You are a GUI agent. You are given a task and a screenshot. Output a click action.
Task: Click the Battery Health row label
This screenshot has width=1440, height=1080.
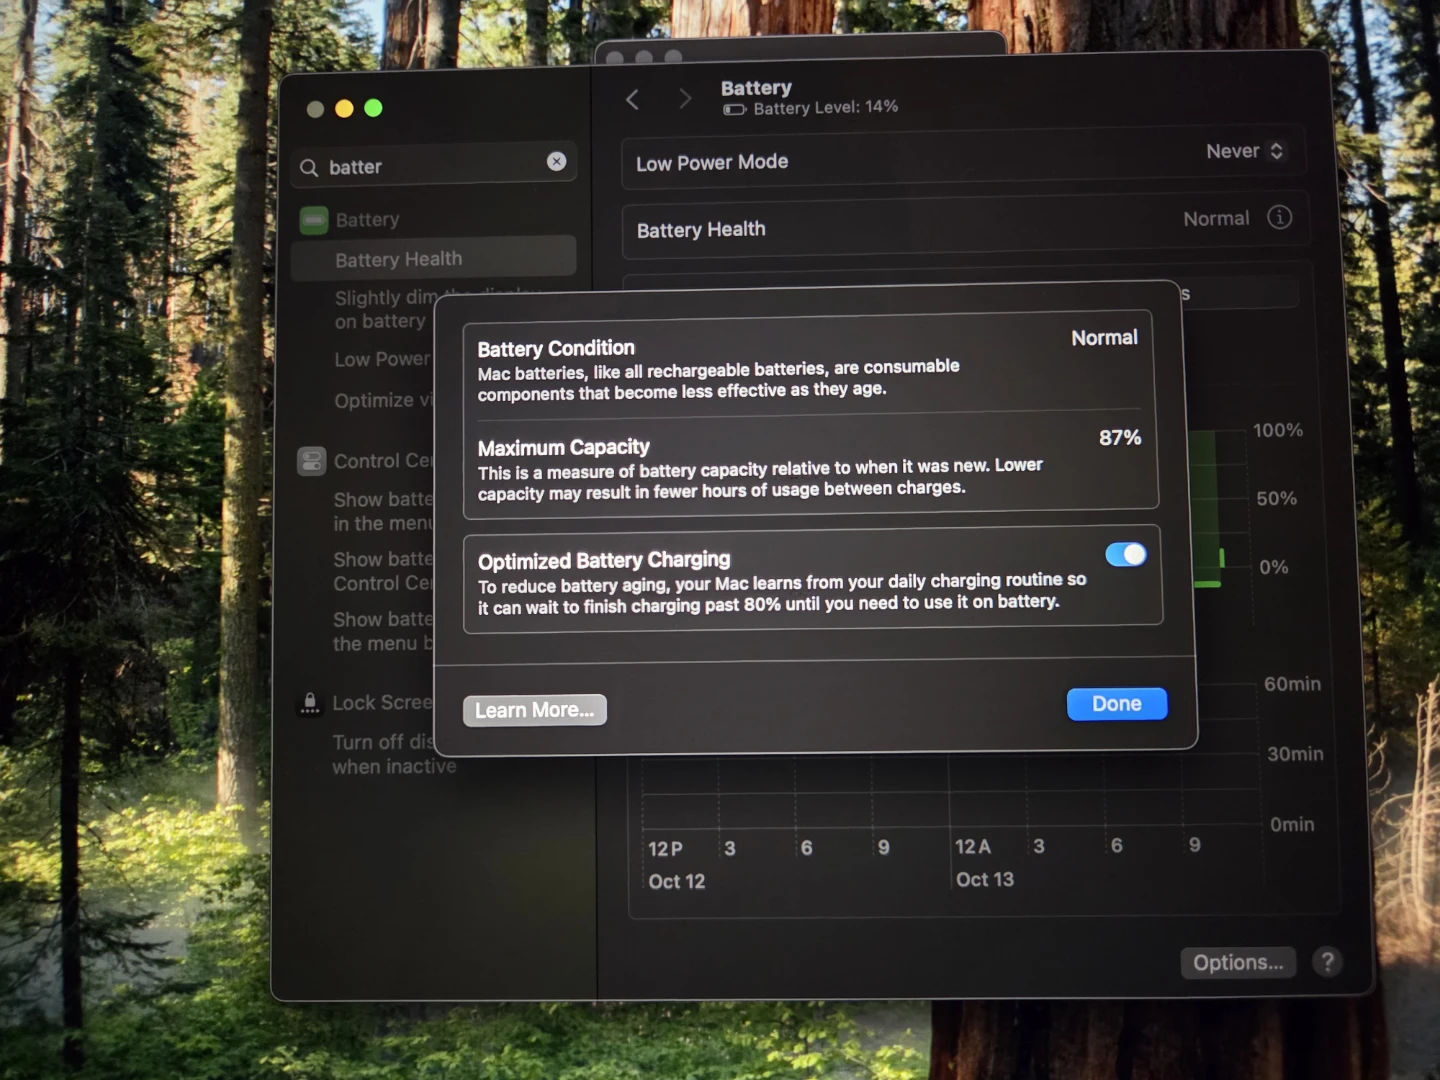(x=701, y=230)
